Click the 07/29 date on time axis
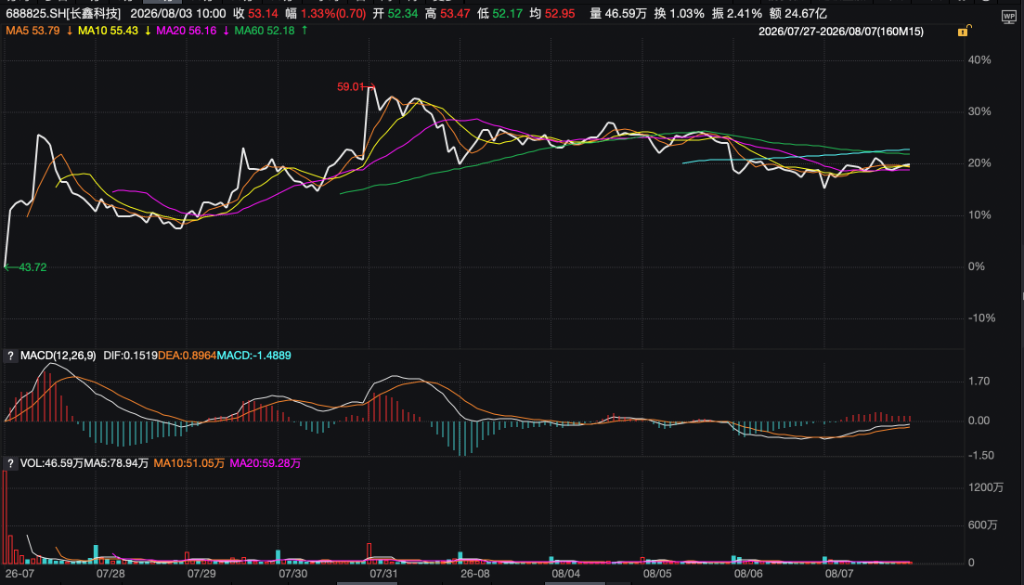This screenshot has height=585, width=1024. [x=201, y=574]
